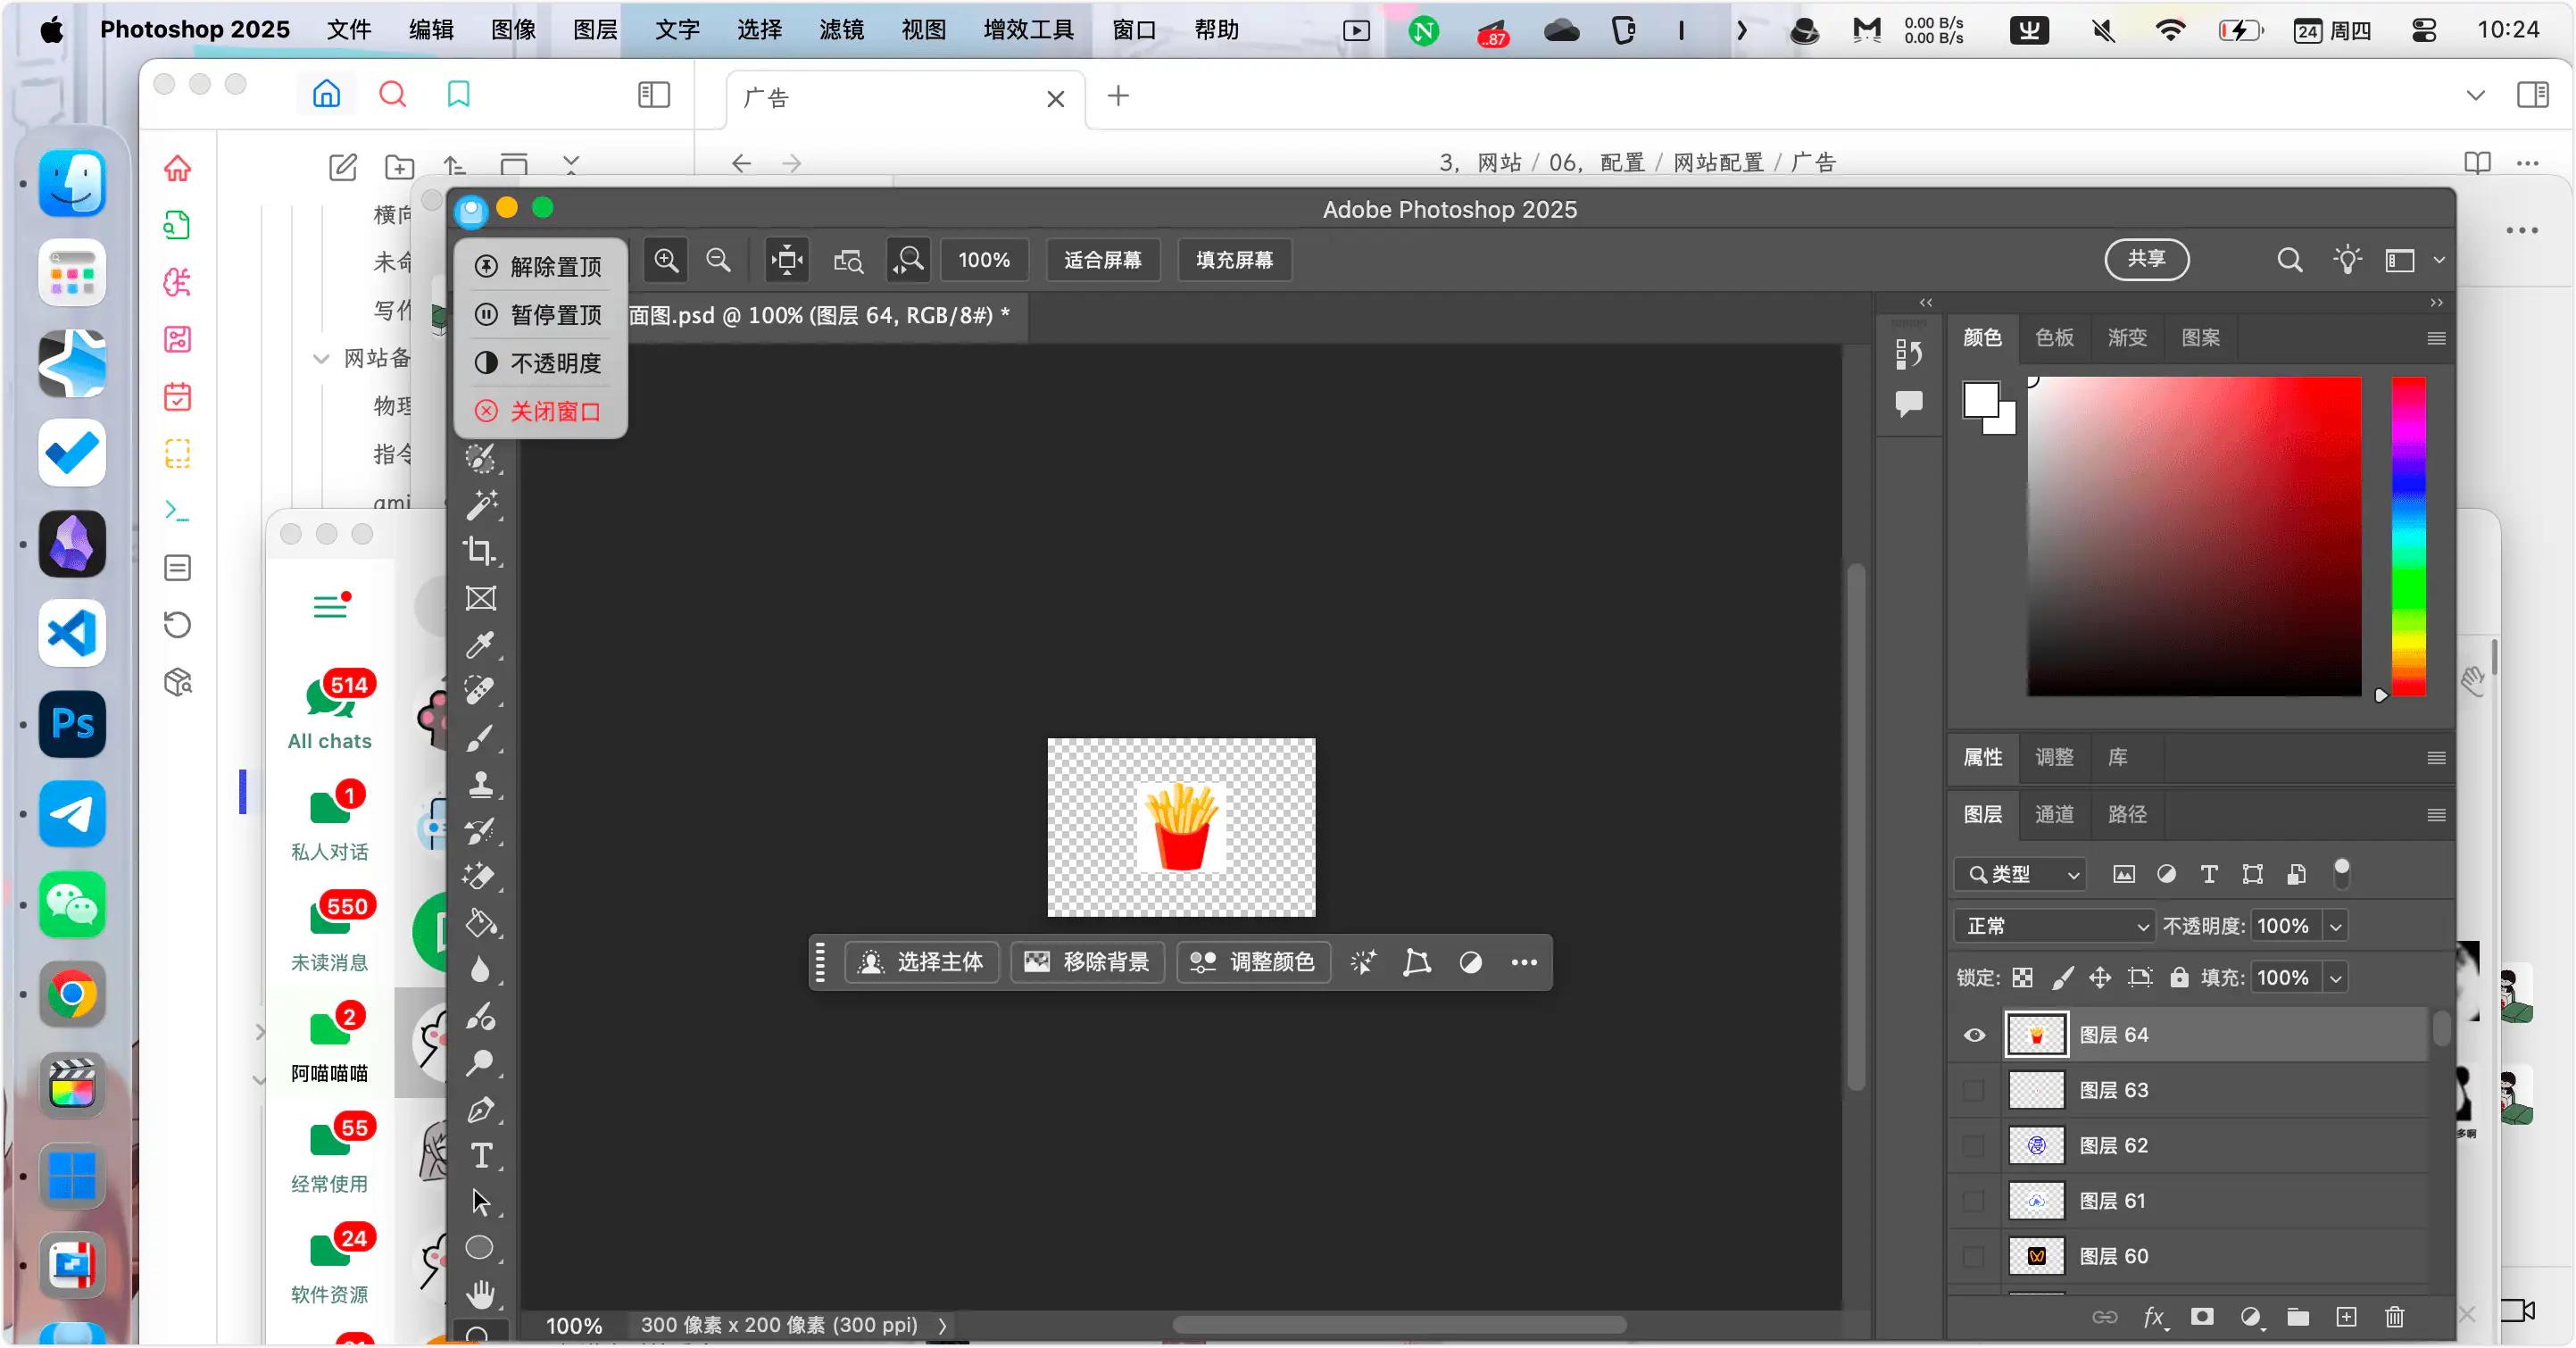Open the Layers panel options menu
The image size is (2576, 1348).
pyautogui.click(x=2436, y=815)
